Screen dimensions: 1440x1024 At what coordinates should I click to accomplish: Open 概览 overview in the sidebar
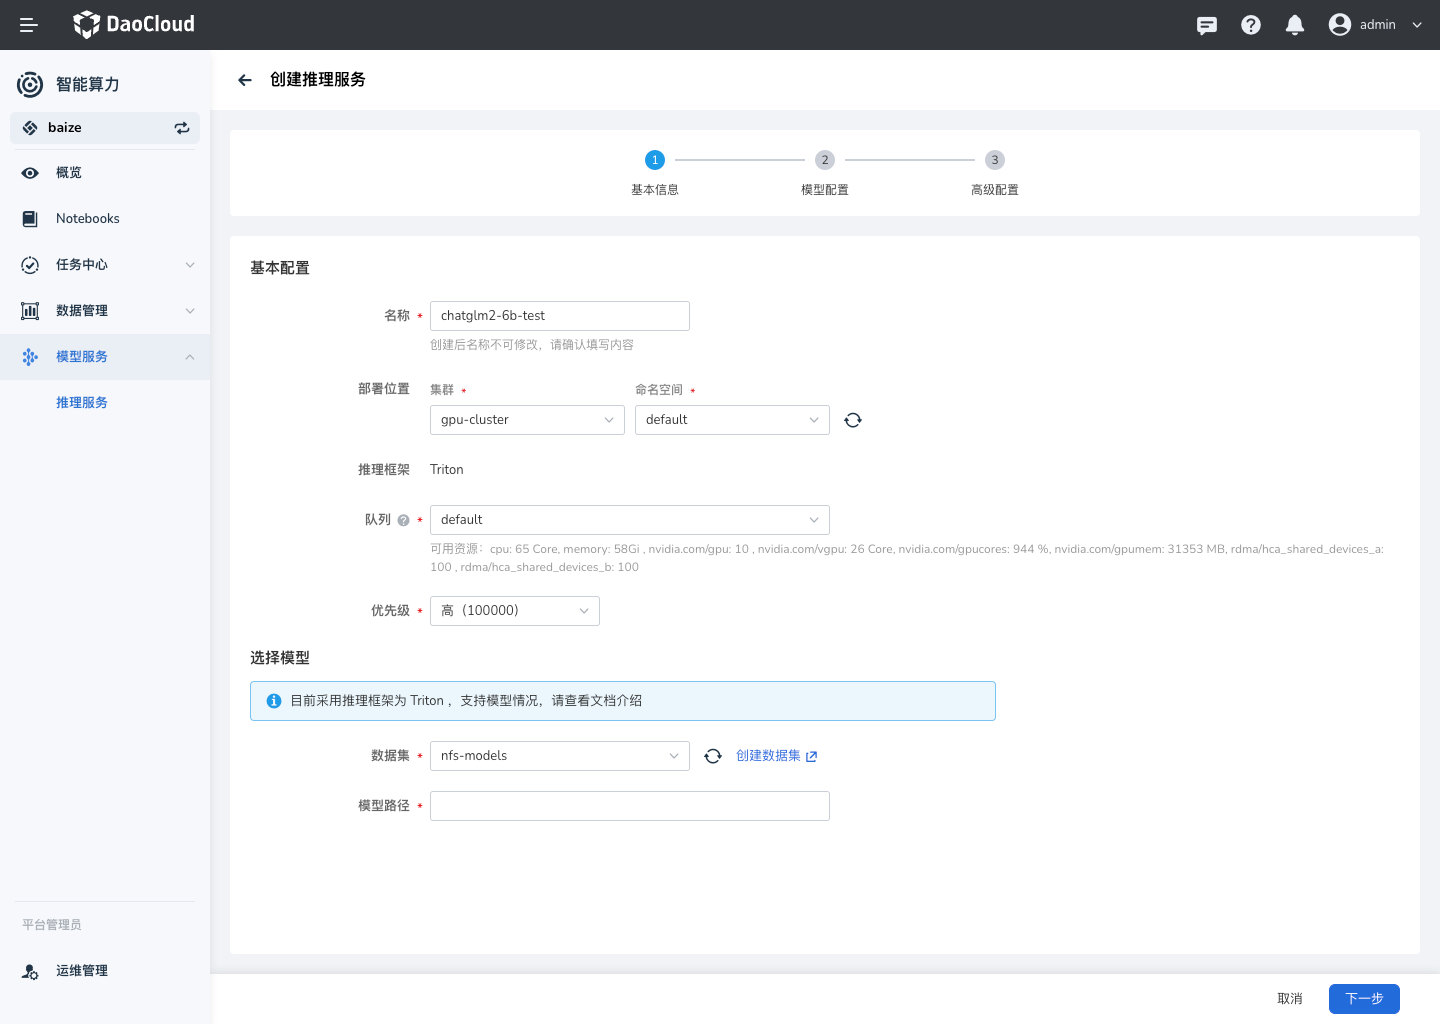click(105, 173)
